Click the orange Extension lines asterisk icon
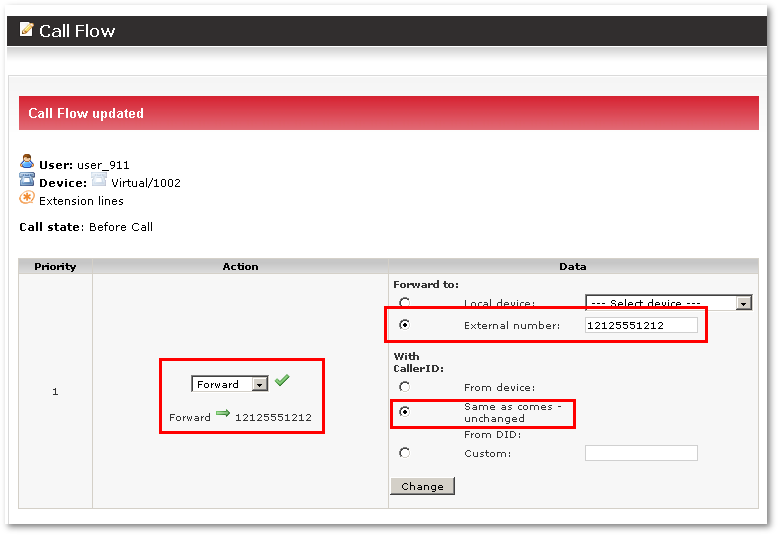The height and width of the screenshot is (535, 778). pyautogui.click(x=27, y=198)
